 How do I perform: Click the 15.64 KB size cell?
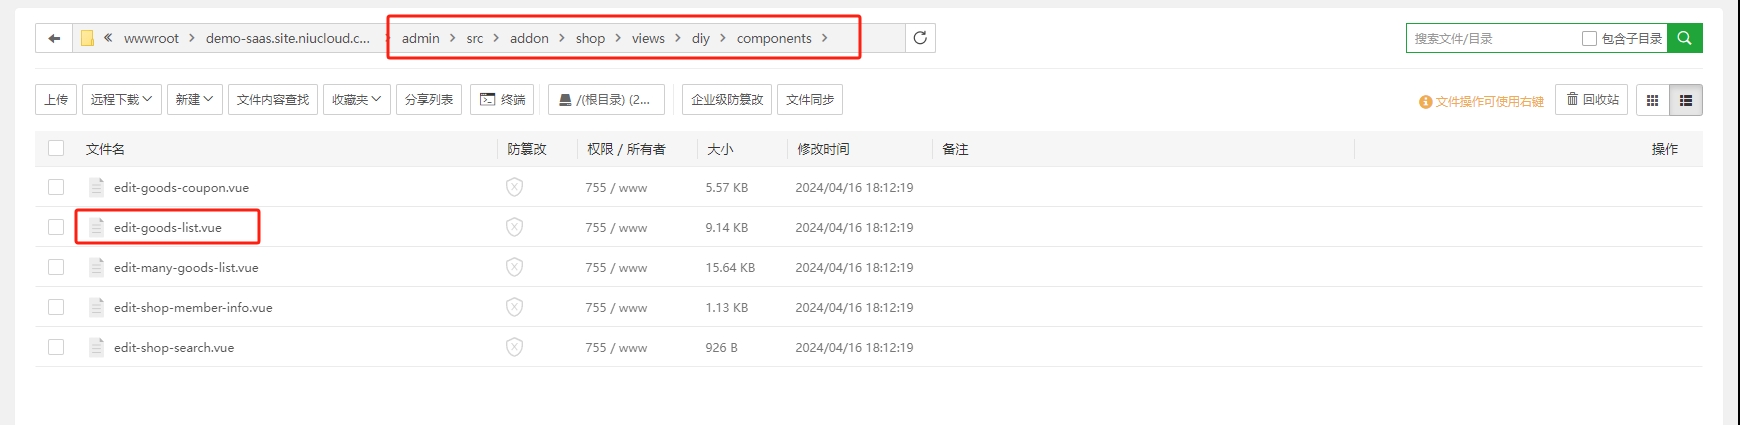point(730,267)
